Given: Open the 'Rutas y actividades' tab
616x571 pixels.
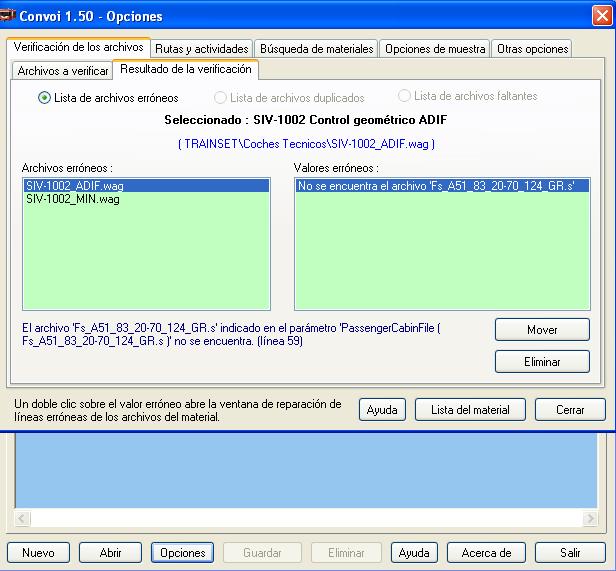Looking at the screenshot, I should tap(202, 48).
